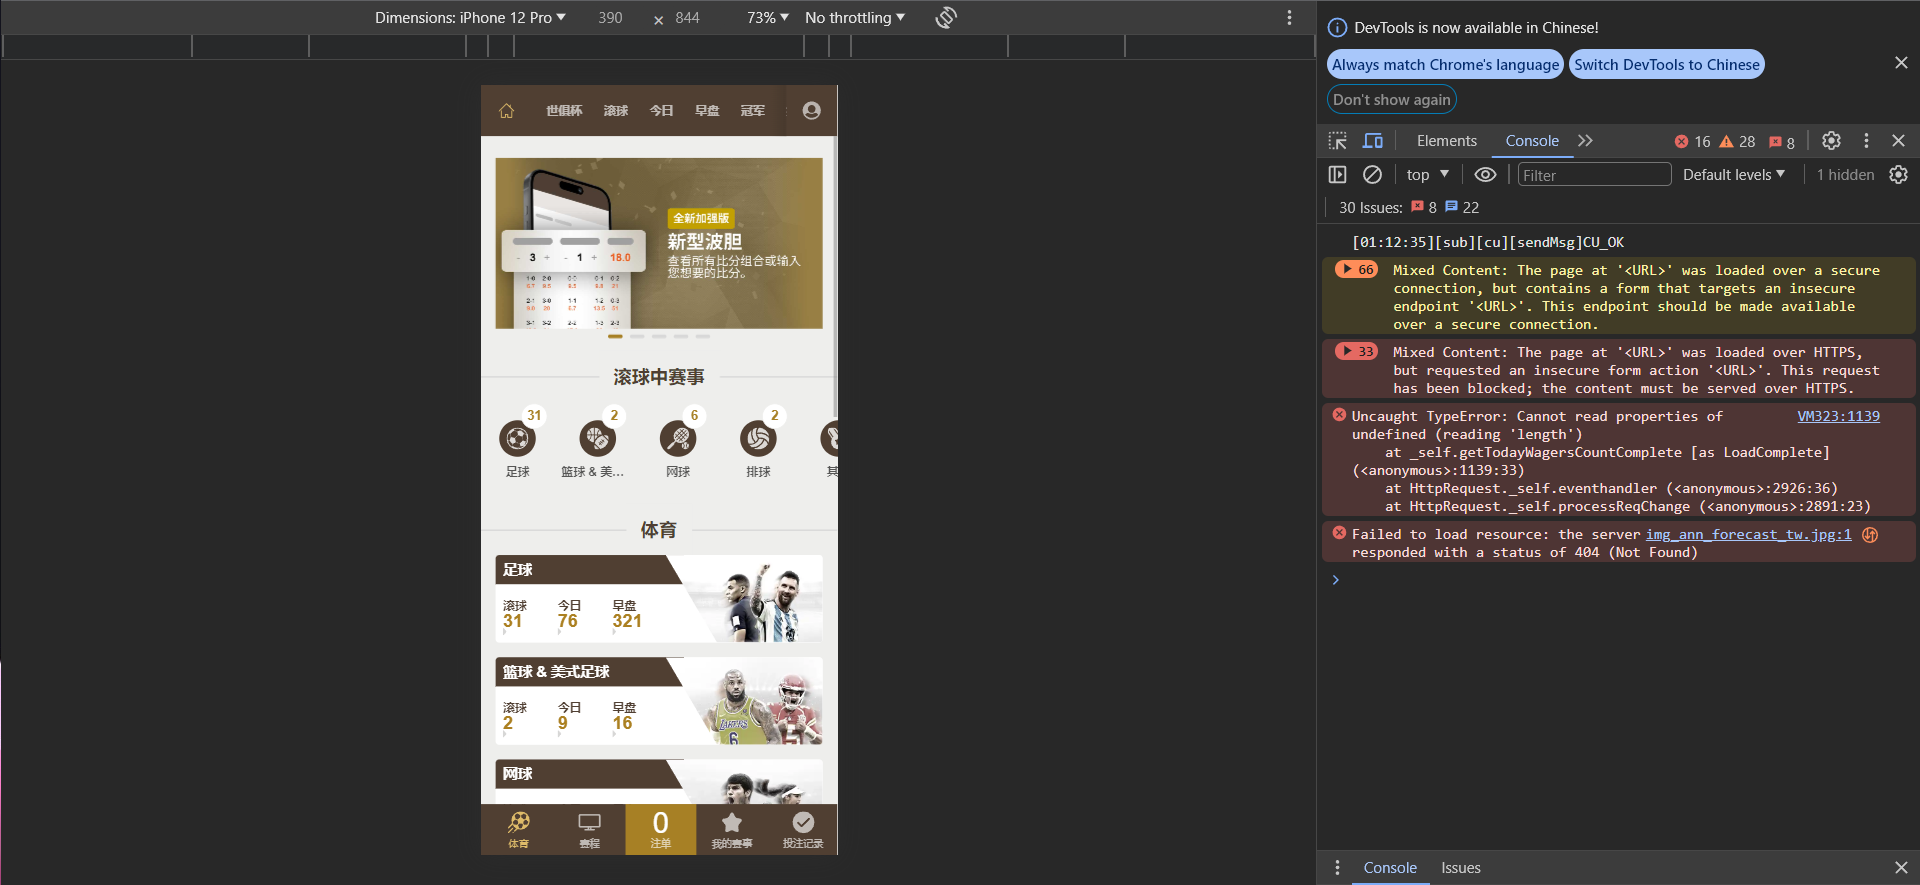Toggle the console sidebar panel

tap(1337, 175)
